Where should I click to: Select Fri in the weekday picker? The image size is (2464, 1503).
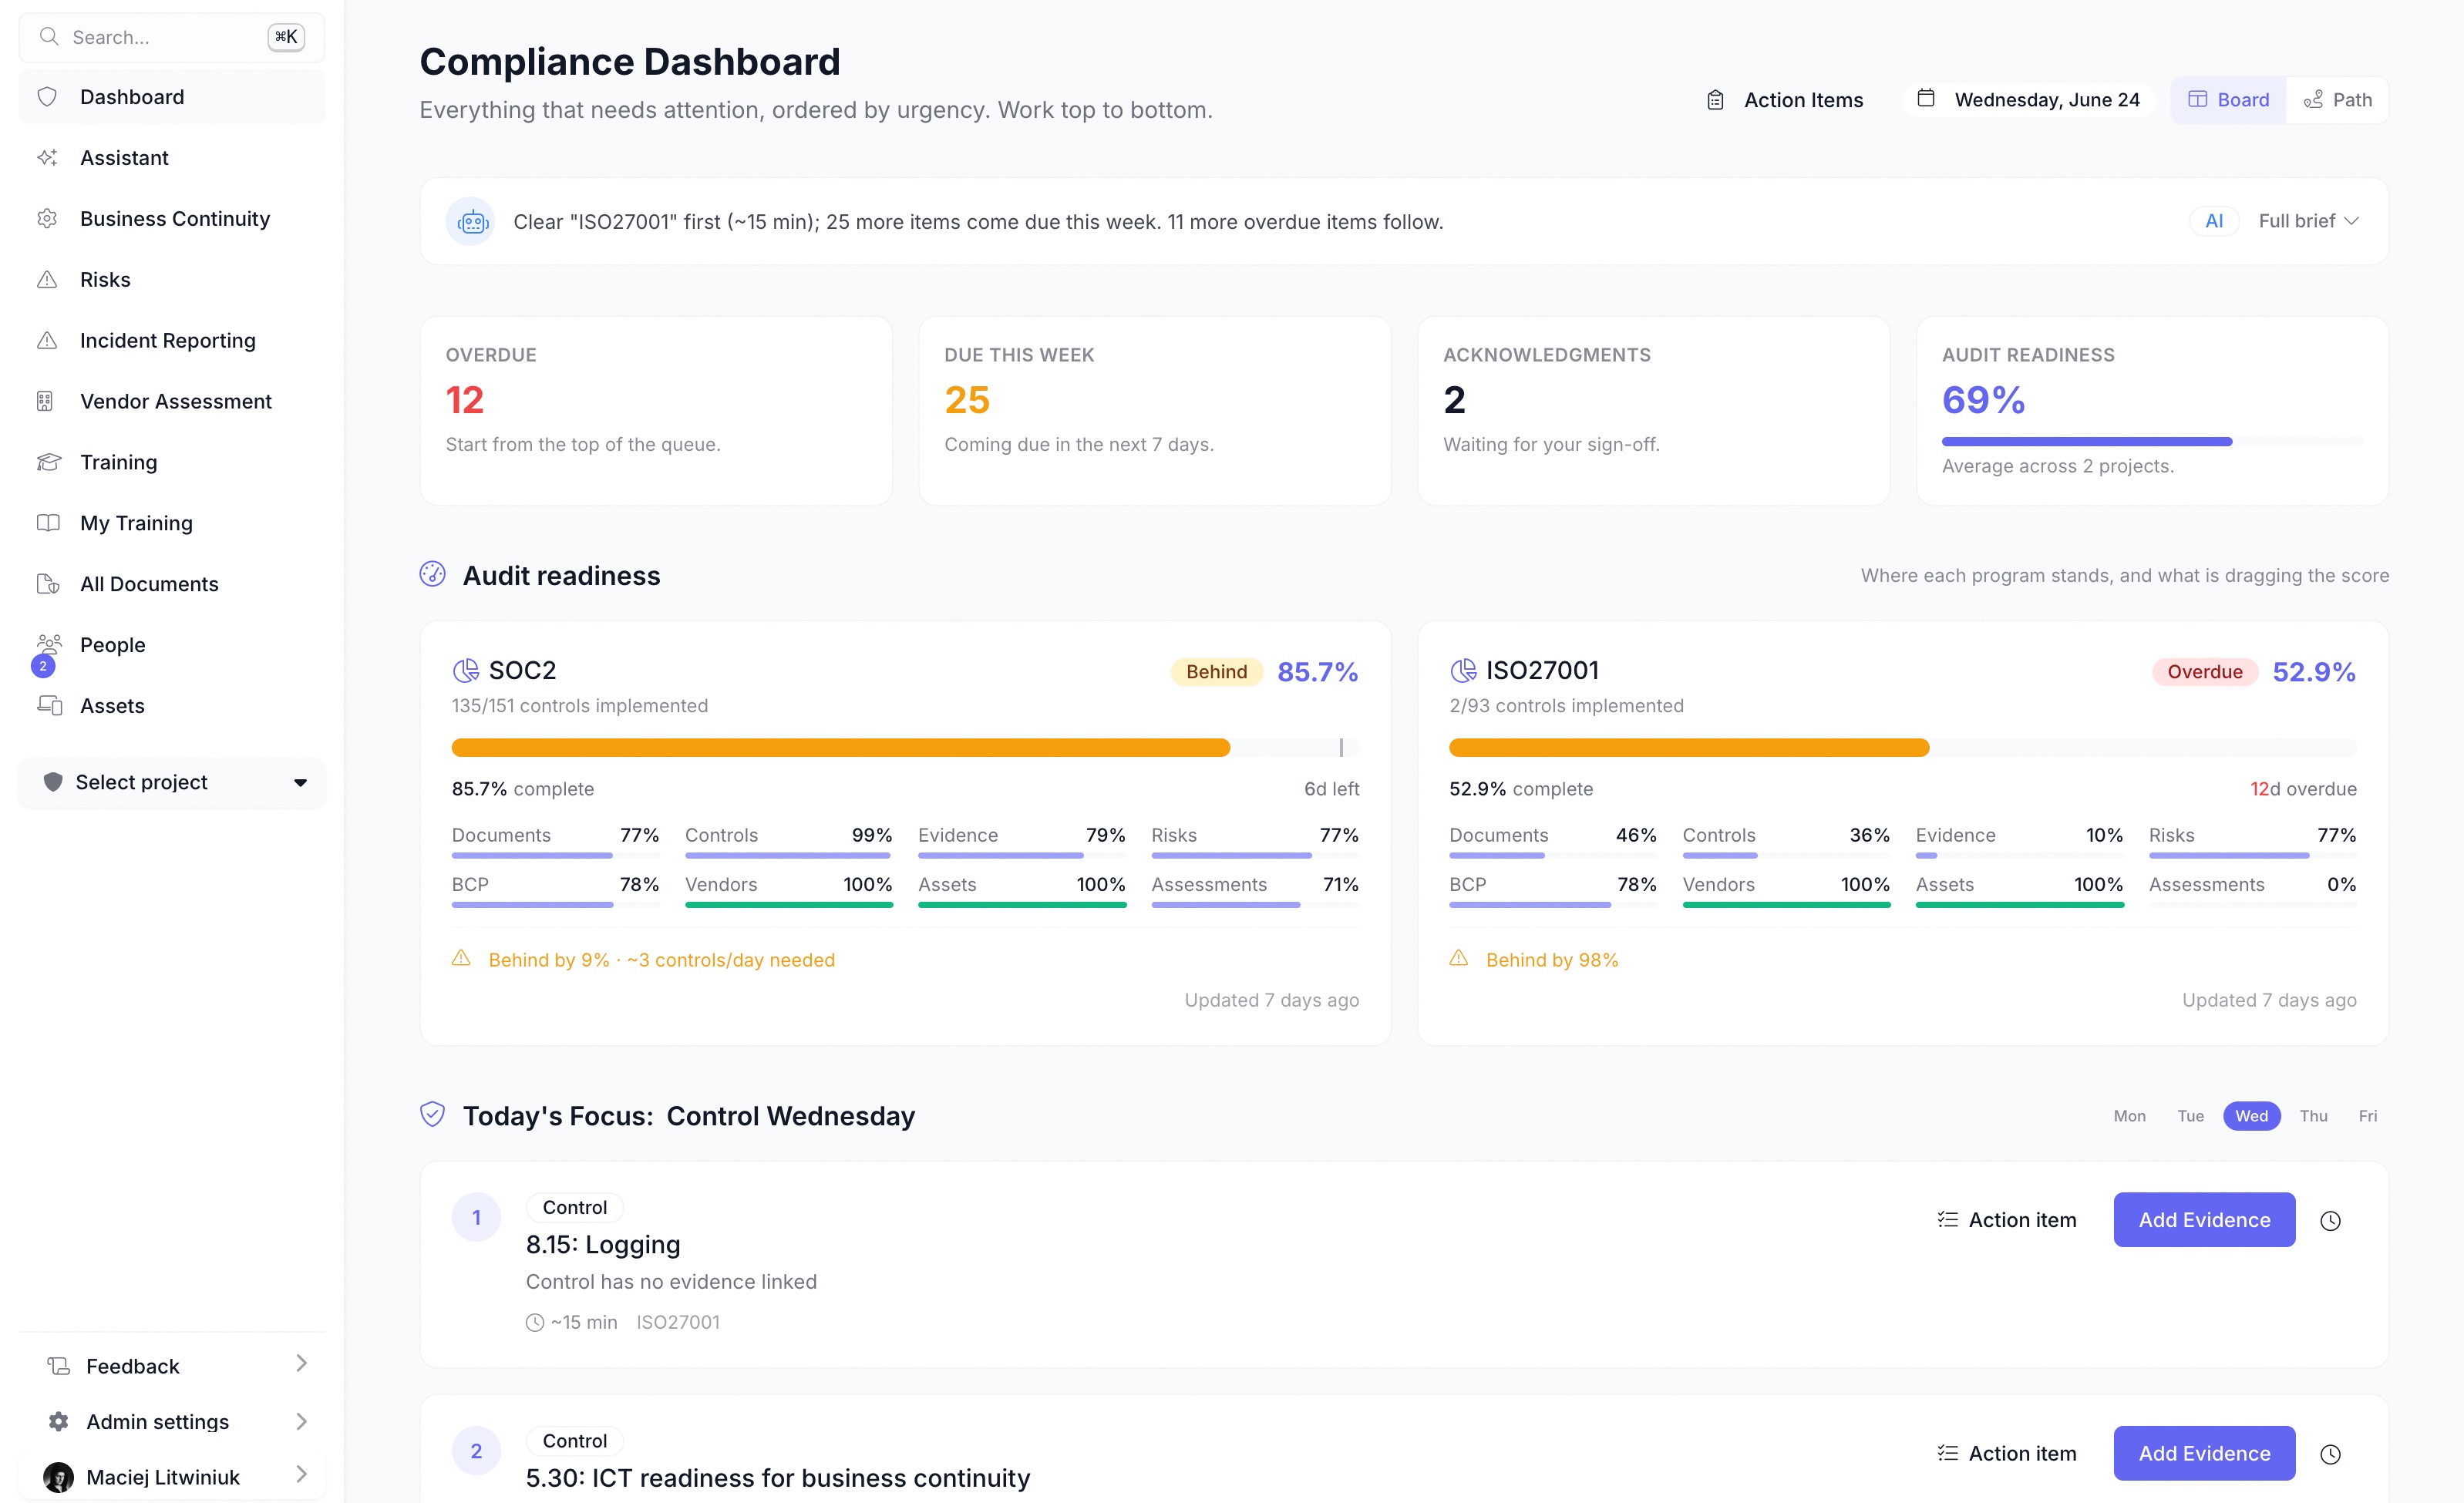pyautogui.click(x=2368, y=1116)
